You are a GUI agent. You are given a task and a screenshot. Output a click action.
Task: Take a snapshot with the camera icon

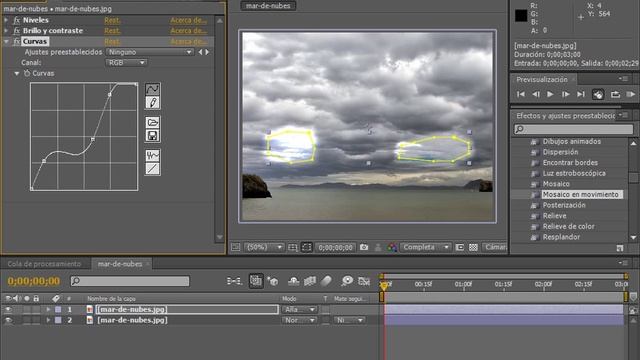point(364,247)
